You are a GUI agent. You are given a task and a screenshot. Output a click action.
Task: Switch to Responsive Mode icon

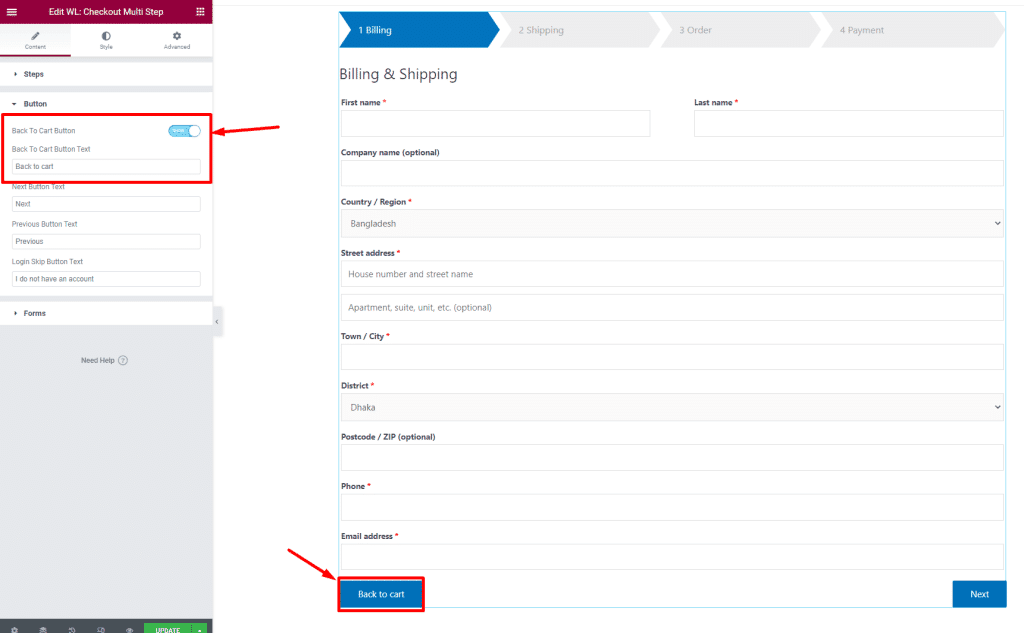(101, 630)
